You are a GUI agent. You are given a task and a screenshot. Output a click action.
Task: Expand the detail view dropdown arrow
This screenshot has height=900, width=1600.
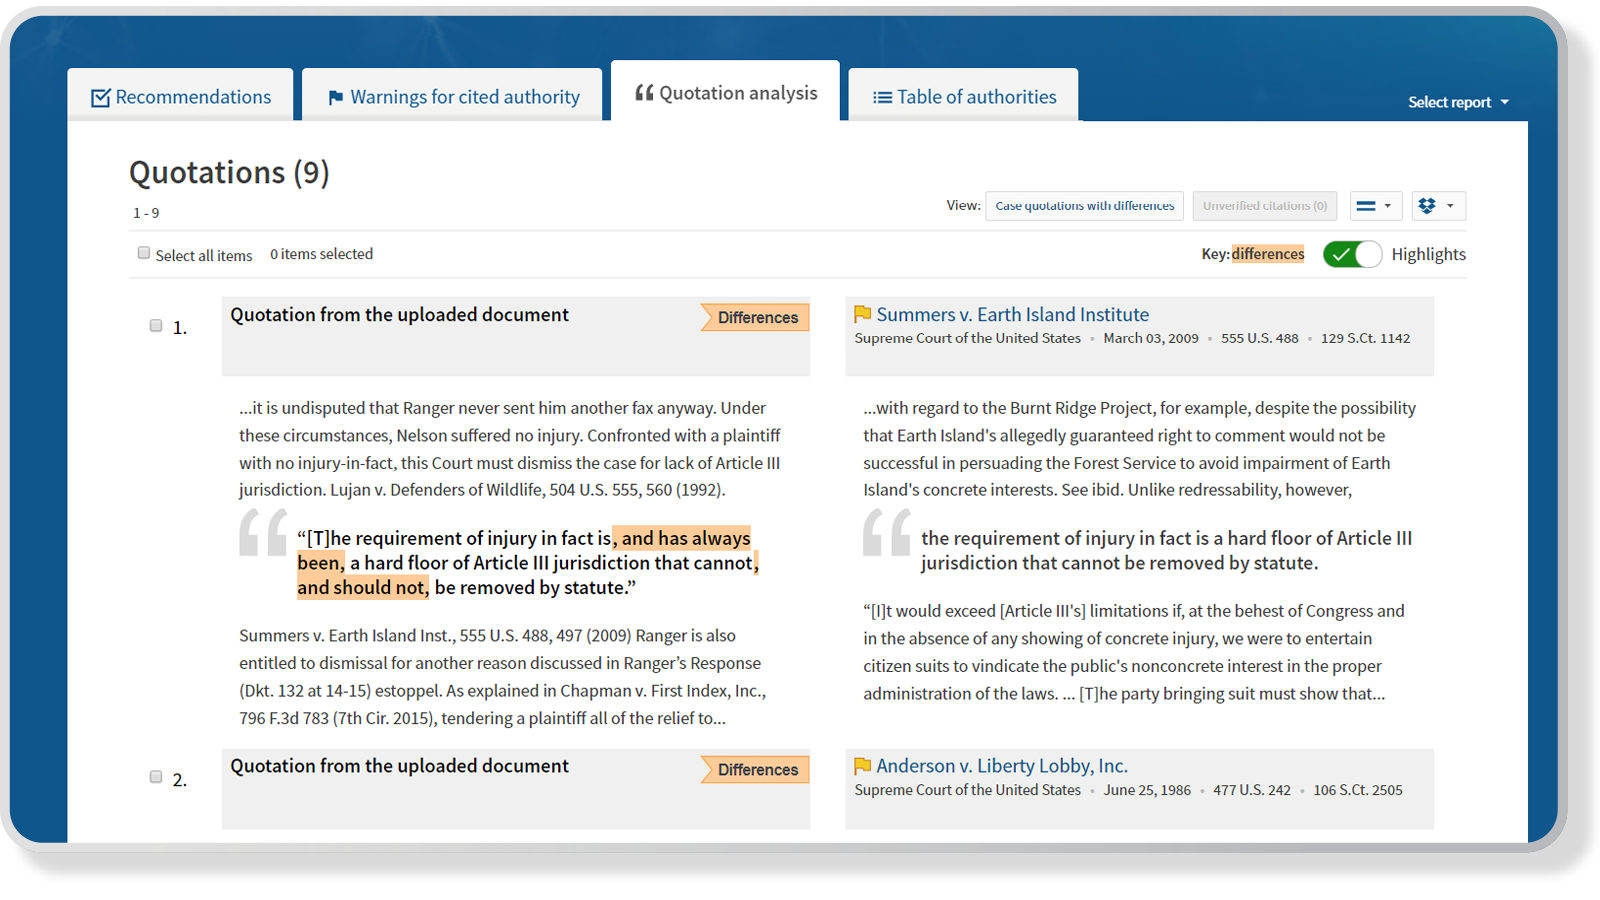[1387, 206]
